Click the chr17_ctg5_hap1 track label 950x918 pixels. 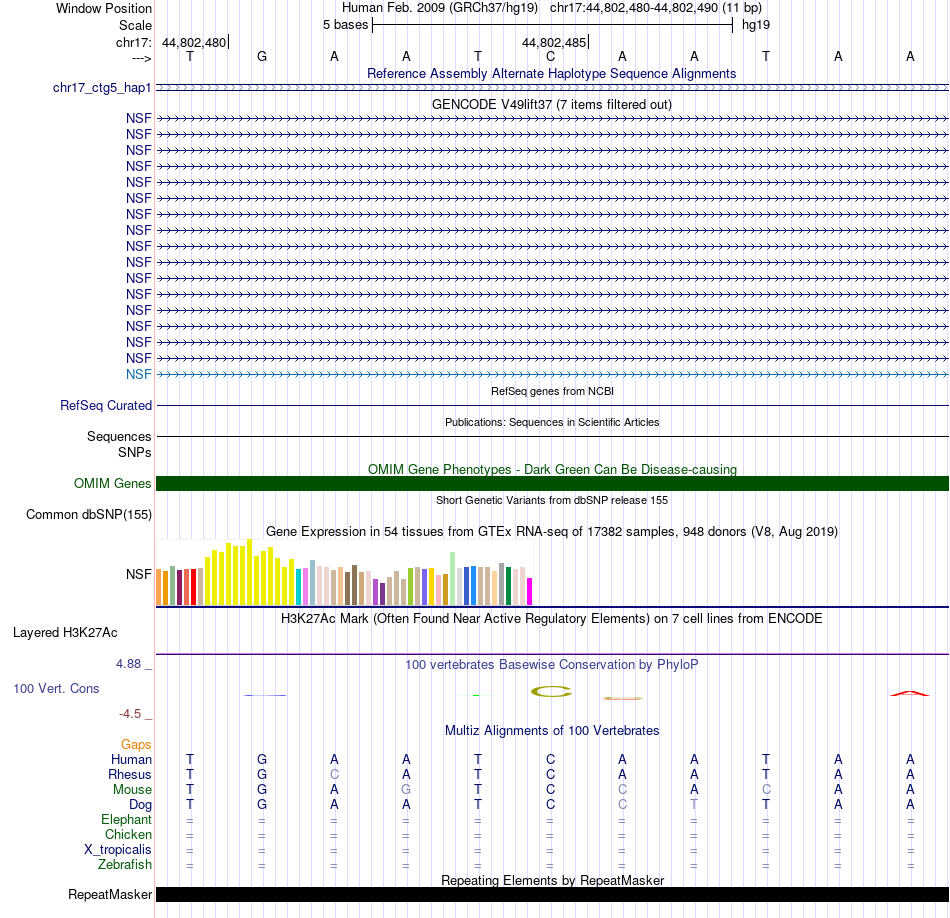102,88
